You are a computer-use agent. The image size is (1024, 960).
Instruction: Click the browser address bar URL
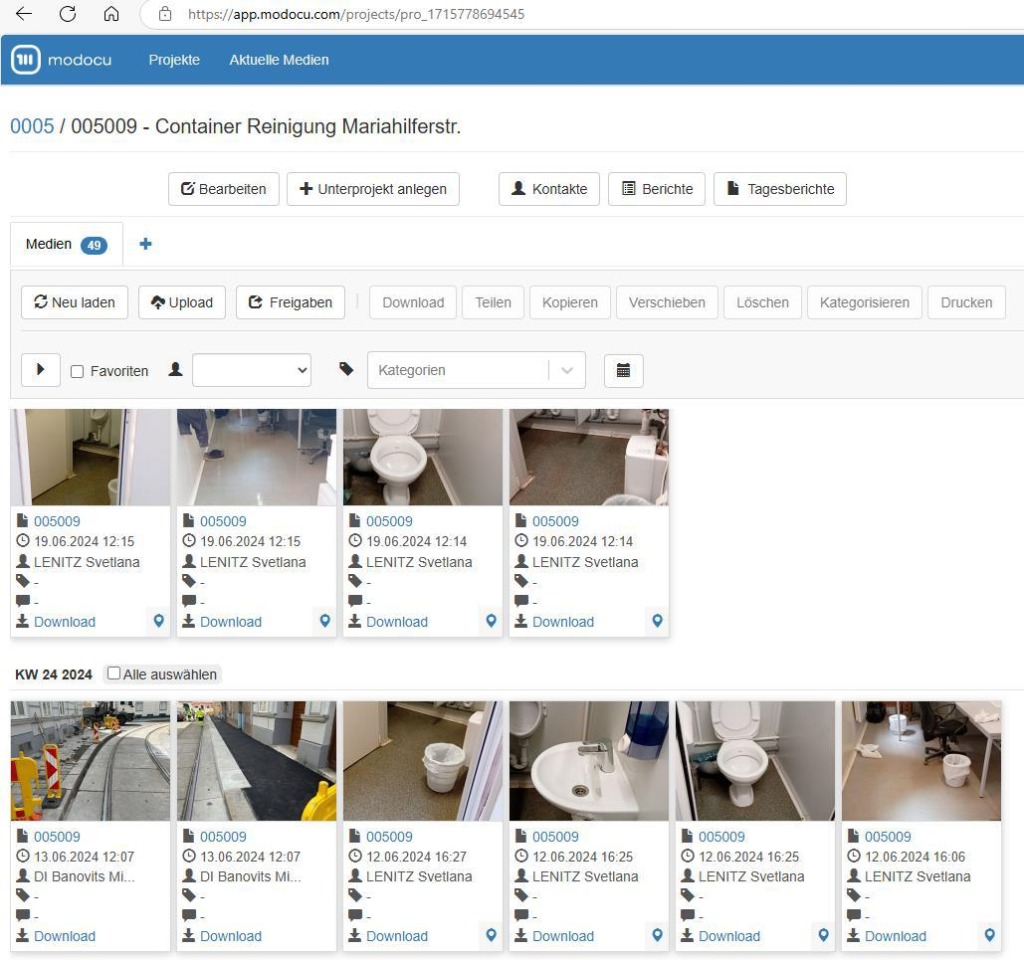(x=356, y=15)
